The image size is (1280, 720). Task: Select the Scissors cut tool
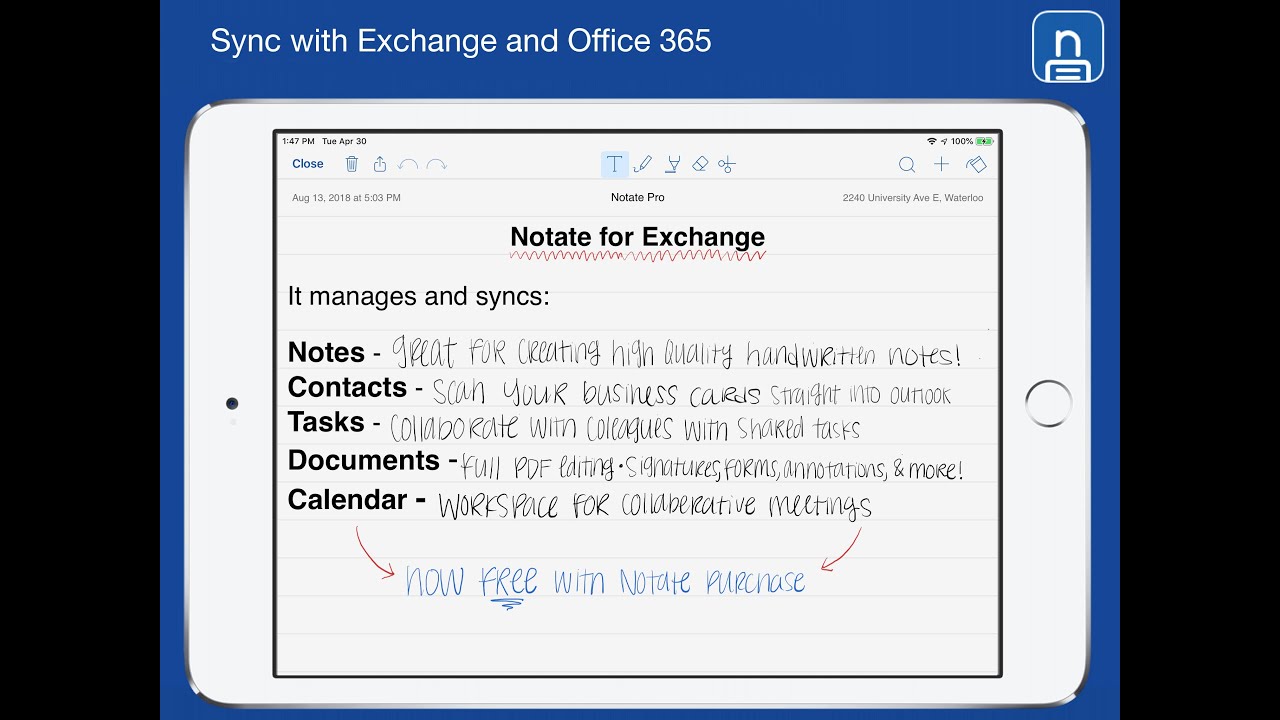[x=727, y=164]
